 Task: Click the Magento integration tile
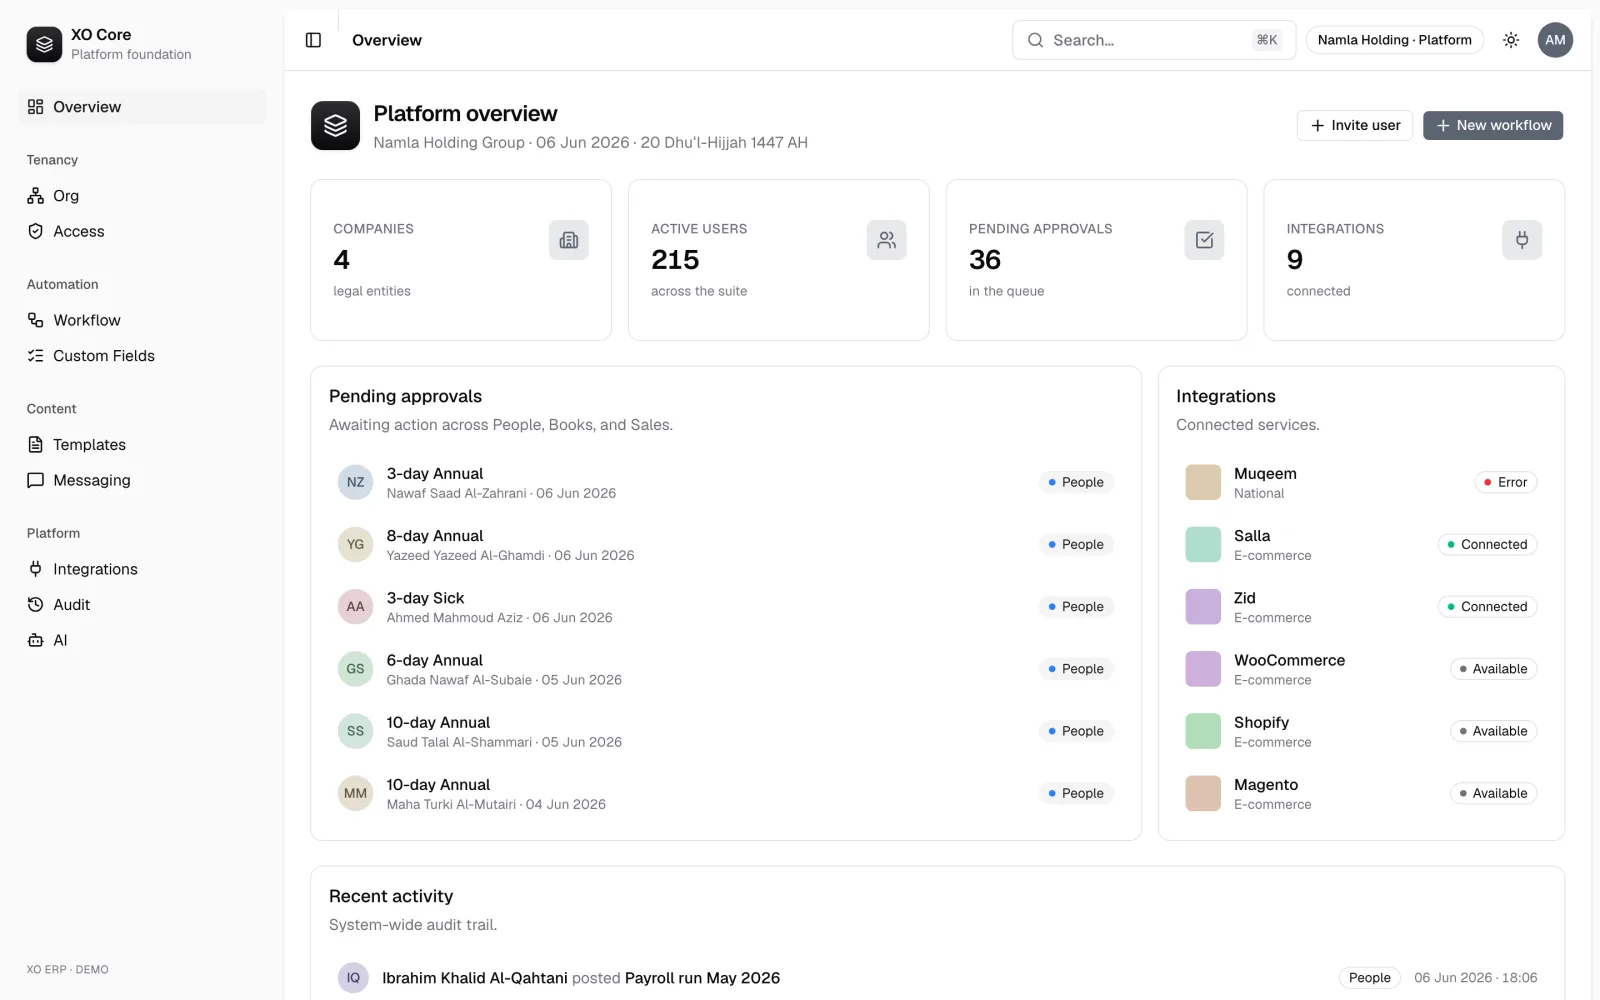click(x=1203, y=793)
